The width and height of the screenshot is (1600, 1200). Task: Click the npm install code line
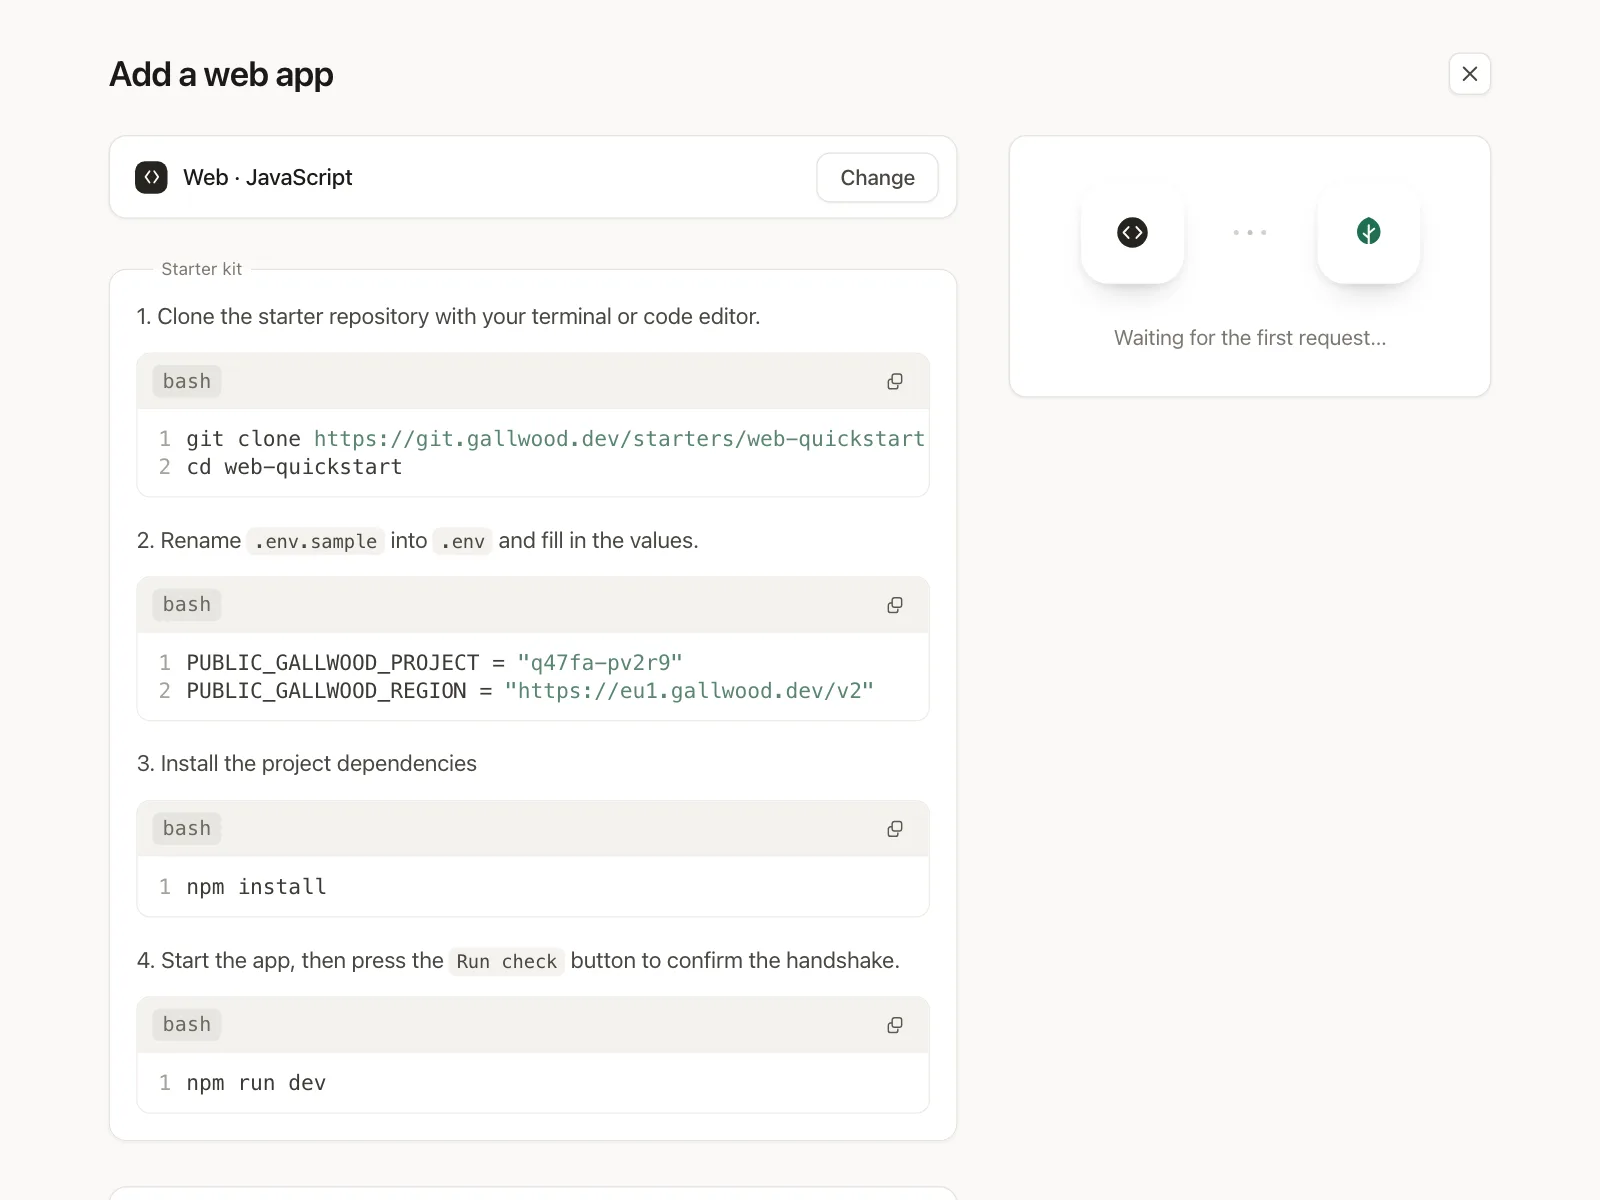point(256,887)
